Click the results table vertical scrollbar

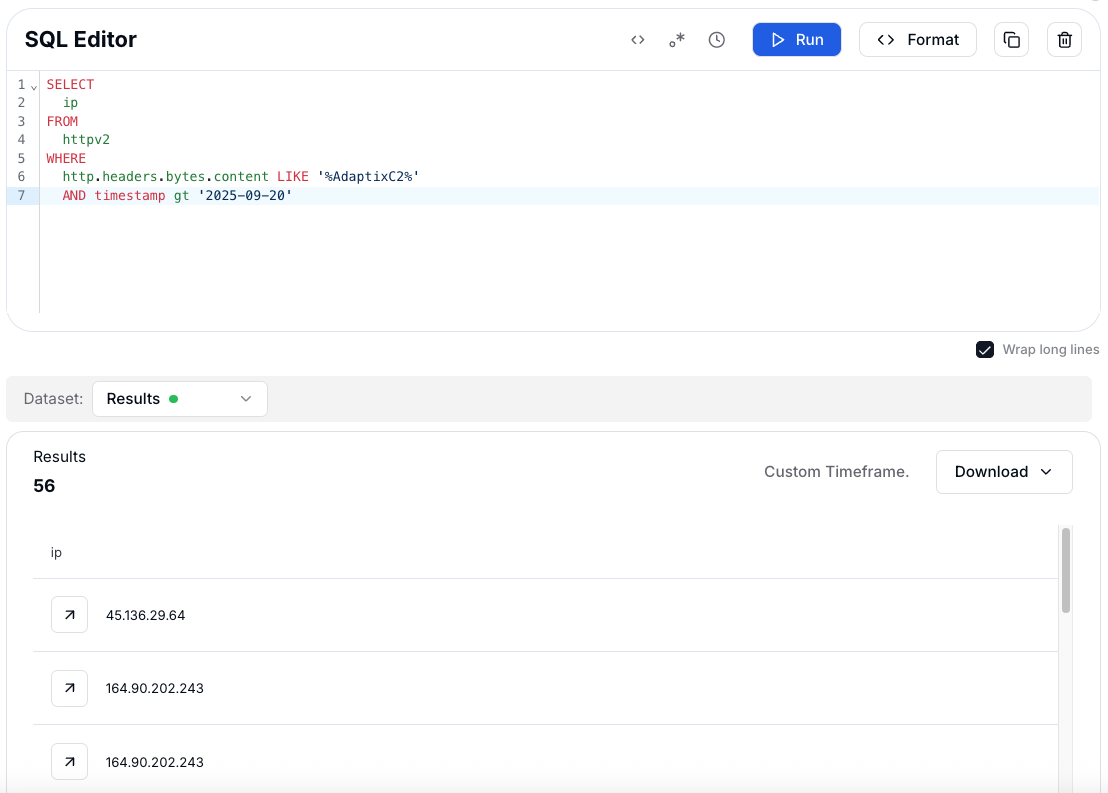pos(1066,570)
